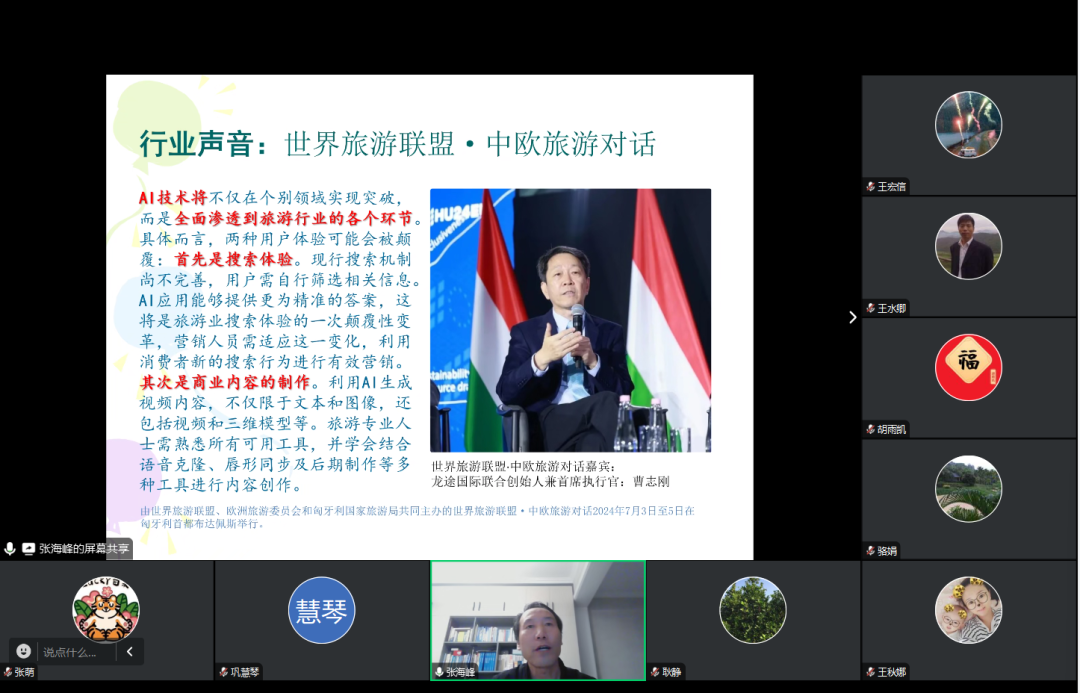Screen dimensions: 1080x693
Task: Click the 张海峰的屏幕共享 label
Action: tap(84, 549)
